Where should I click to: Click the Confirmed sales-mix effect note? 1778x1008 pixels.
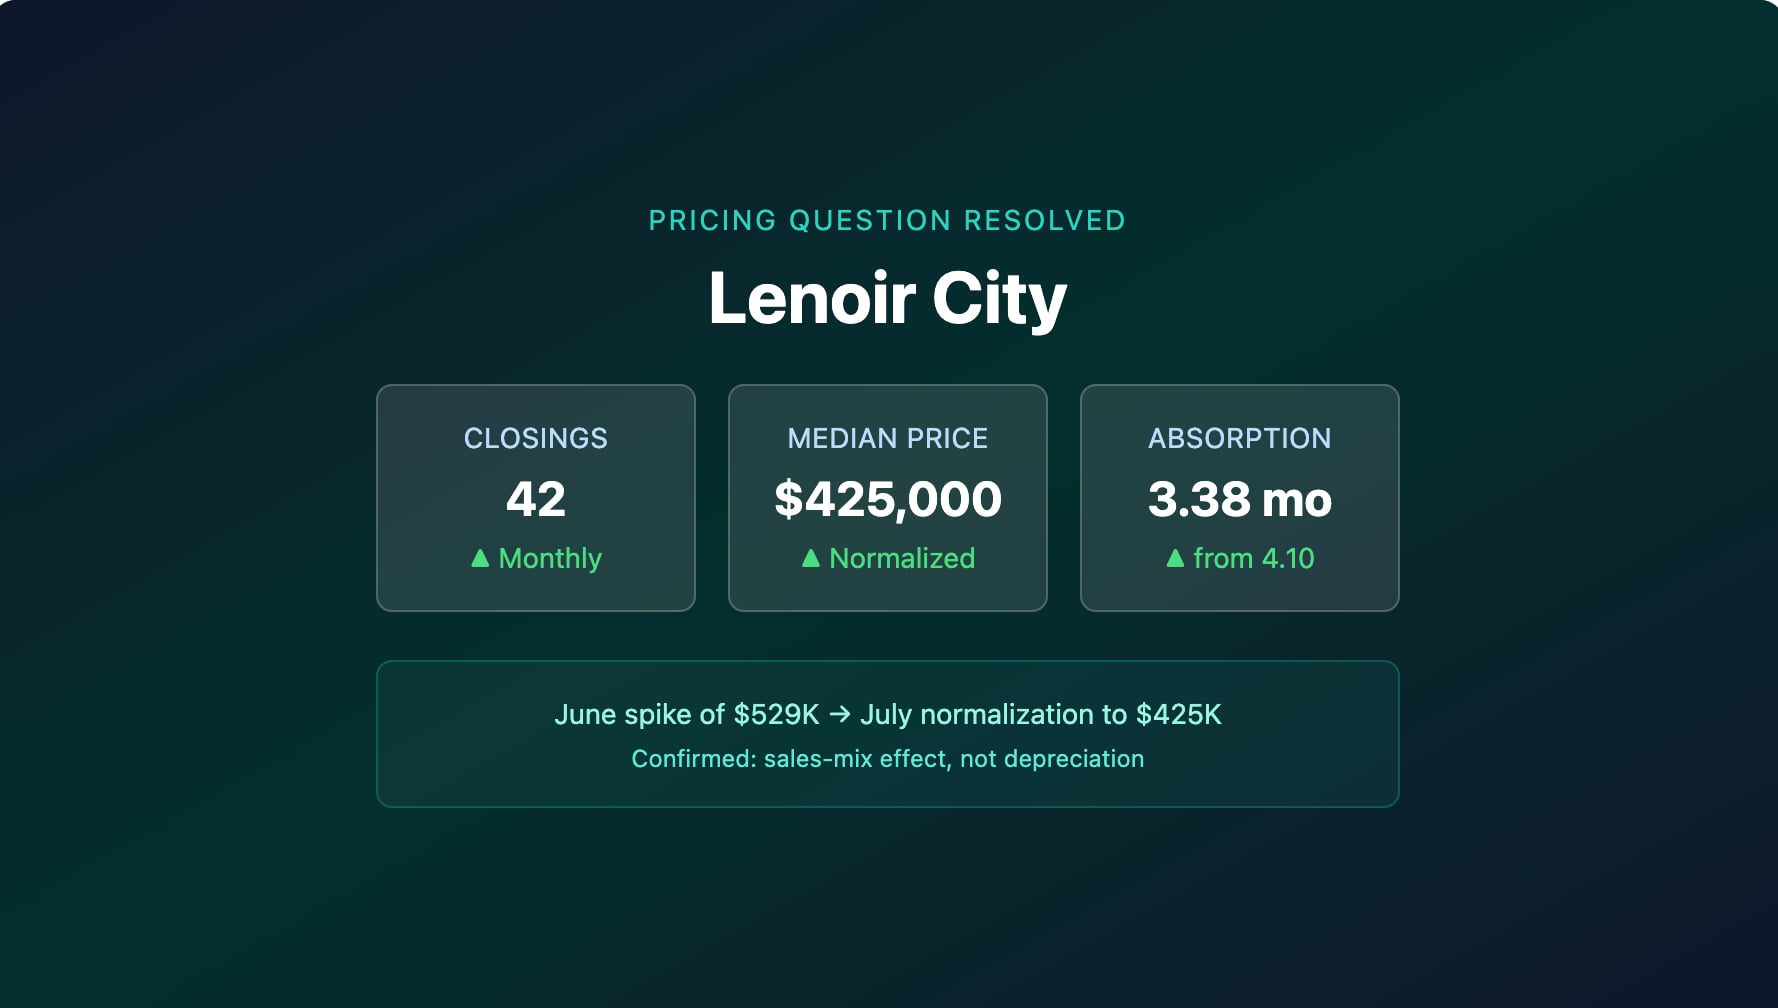888,759
